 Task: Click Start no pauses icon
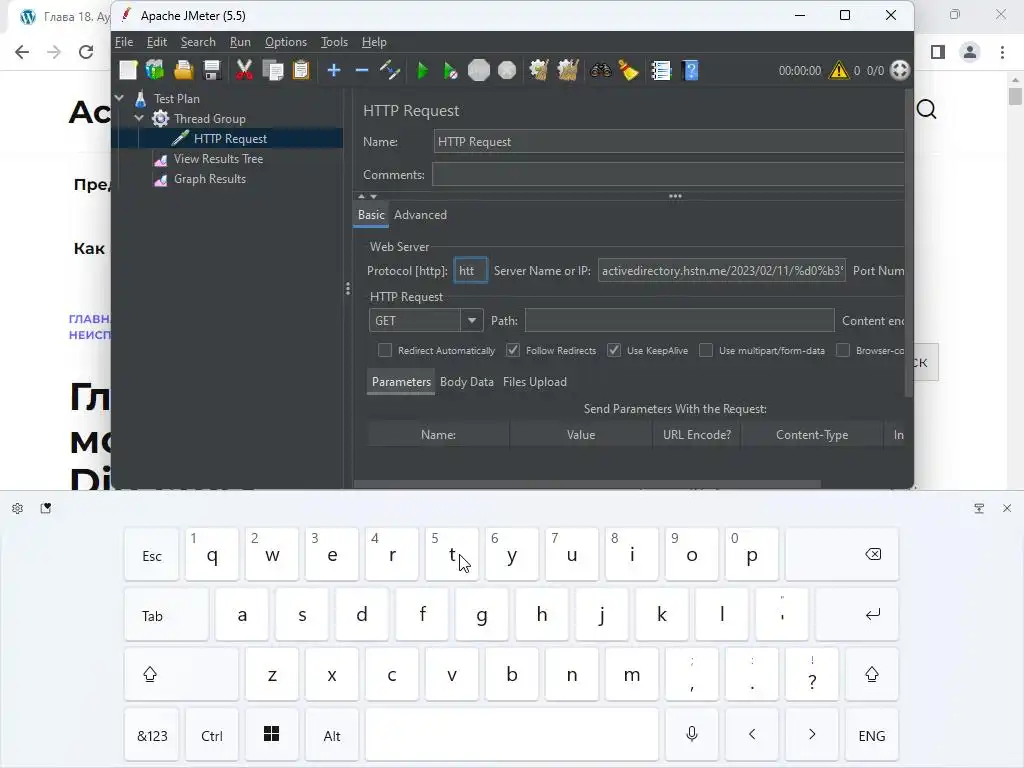pyautogui.click(x=451, y=70)
